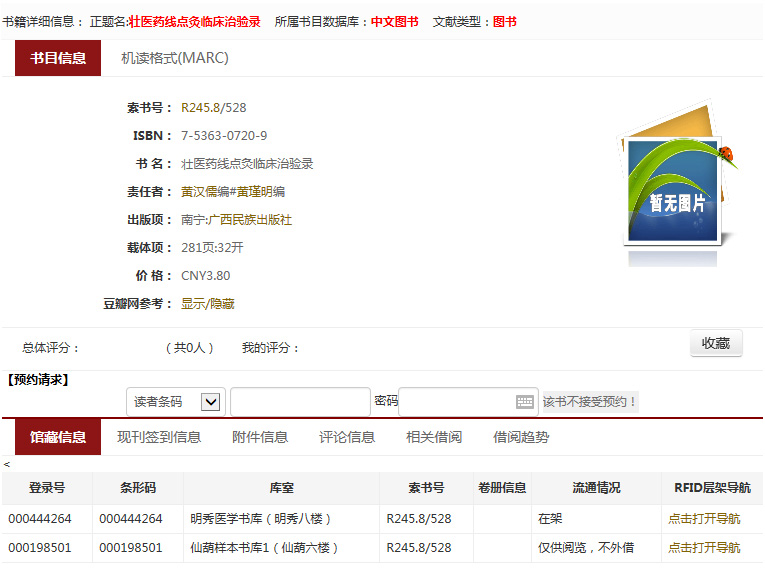Click the 收藏 button
Screen dimensions: 765x570
(716, 343)
